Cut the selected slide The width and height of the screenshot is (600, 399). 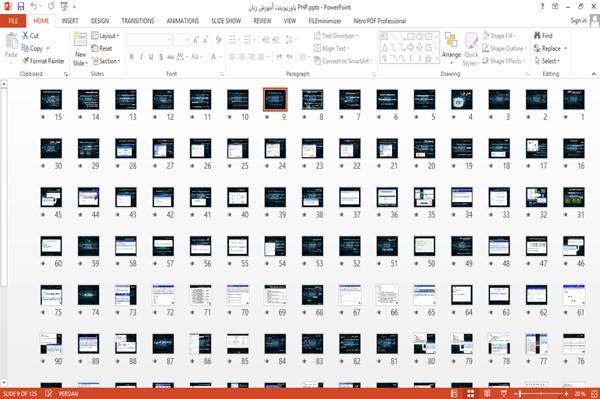click(30, 36)
